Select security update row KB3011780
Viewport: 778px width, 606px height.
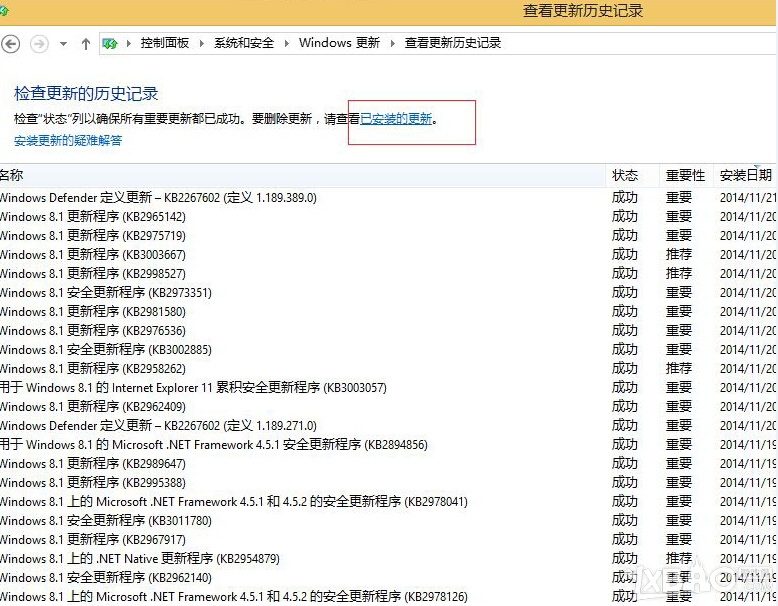(x=389, y=521)
